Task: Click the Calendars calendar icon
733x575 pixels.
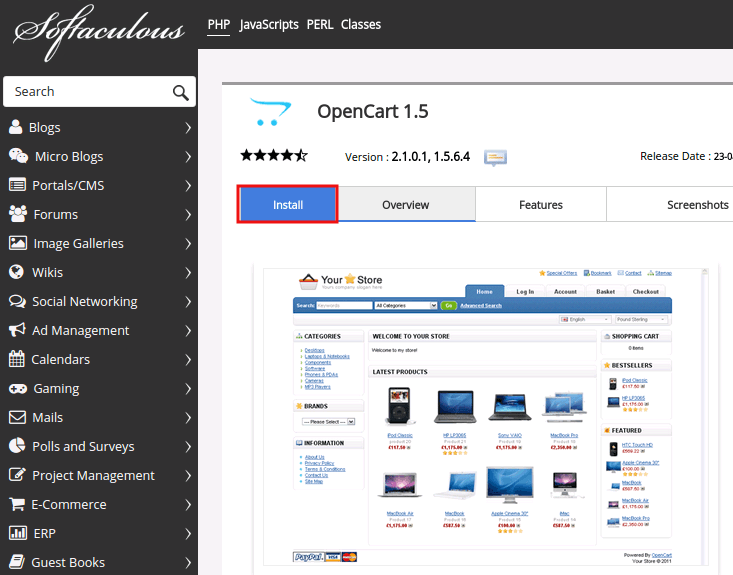Action: (16, 359)
